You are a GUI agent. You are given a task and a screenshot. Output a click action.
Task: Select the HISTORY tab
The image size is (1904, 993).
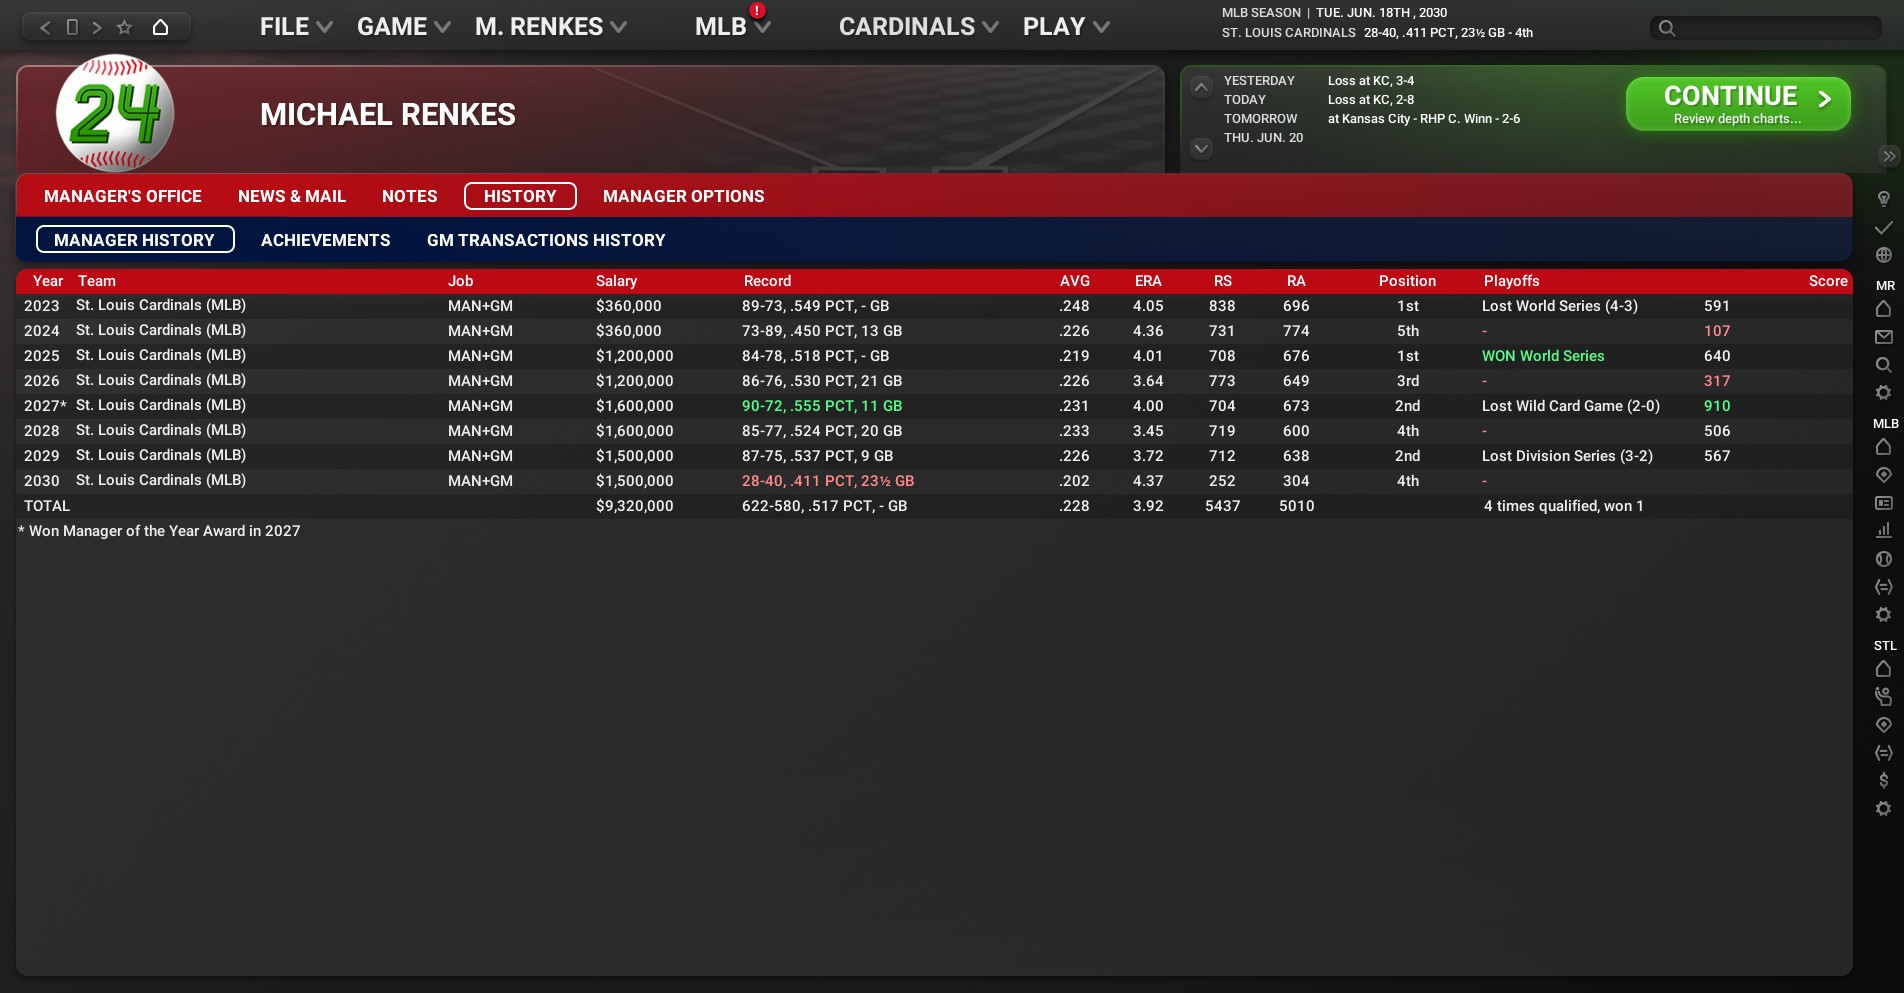point(520,196)
